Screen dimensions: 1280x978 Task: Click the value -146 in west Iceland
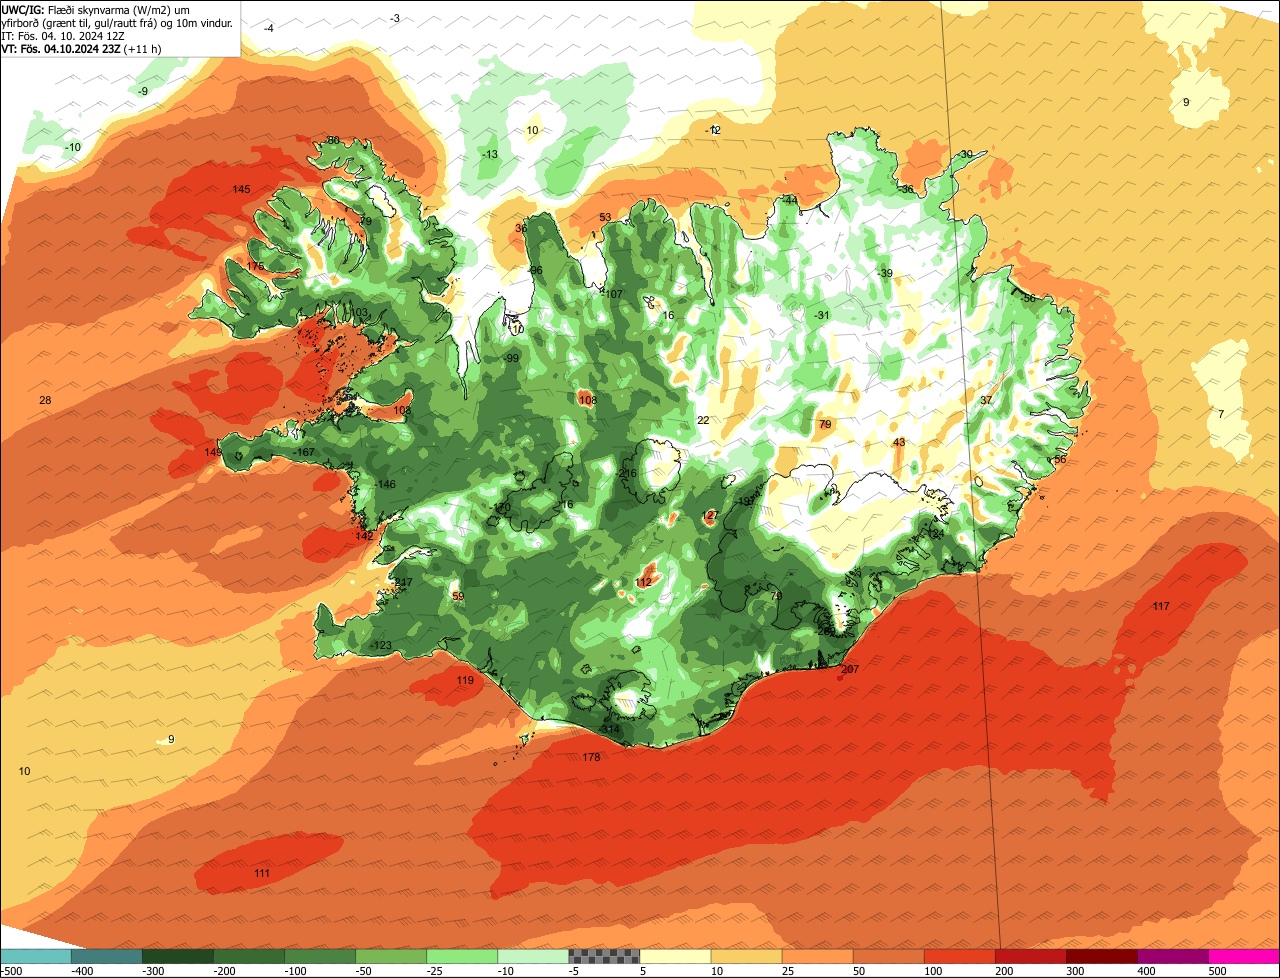[x=384, y=485]
